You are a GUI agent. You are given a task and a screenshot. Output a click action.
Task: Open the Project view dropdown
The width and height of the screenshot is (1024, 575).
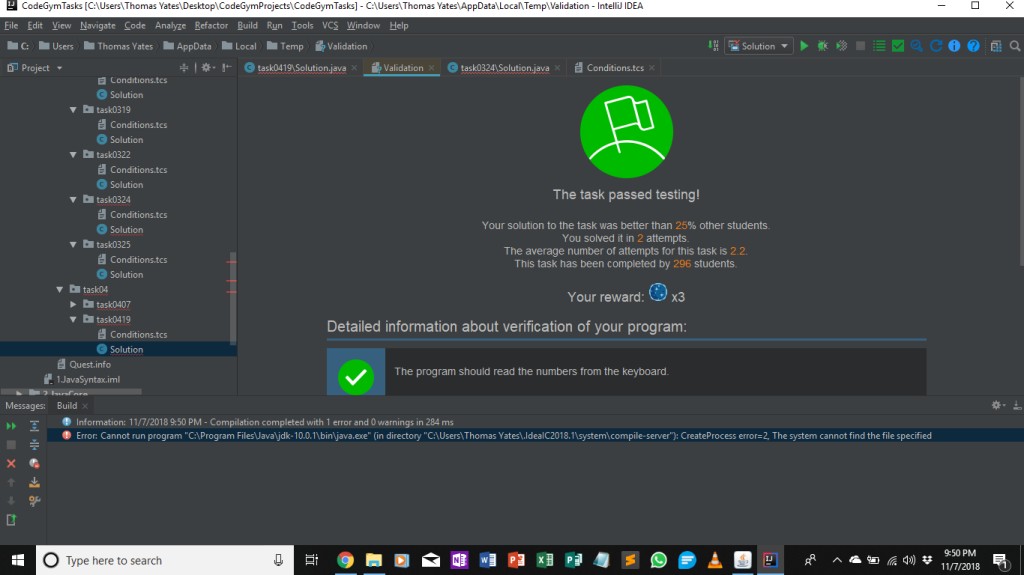click(35, 68)
